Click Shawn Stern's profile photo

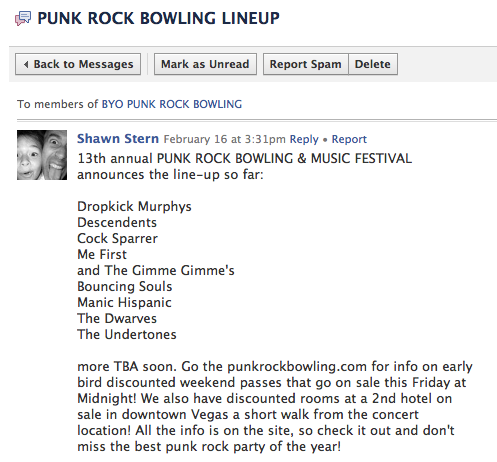click(x=42, y=155)
